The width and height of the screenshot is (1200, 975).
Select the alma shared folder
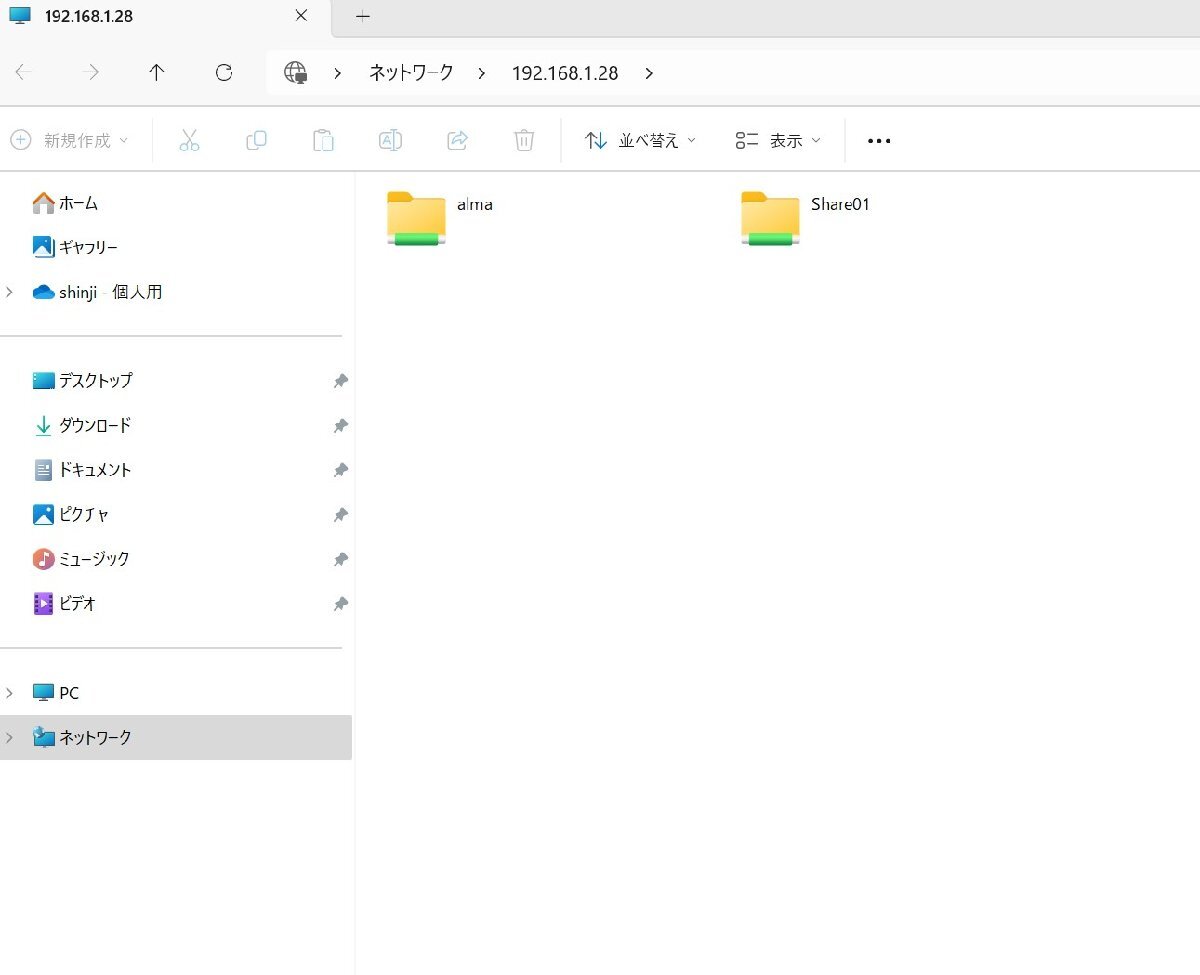pos(440,217)
